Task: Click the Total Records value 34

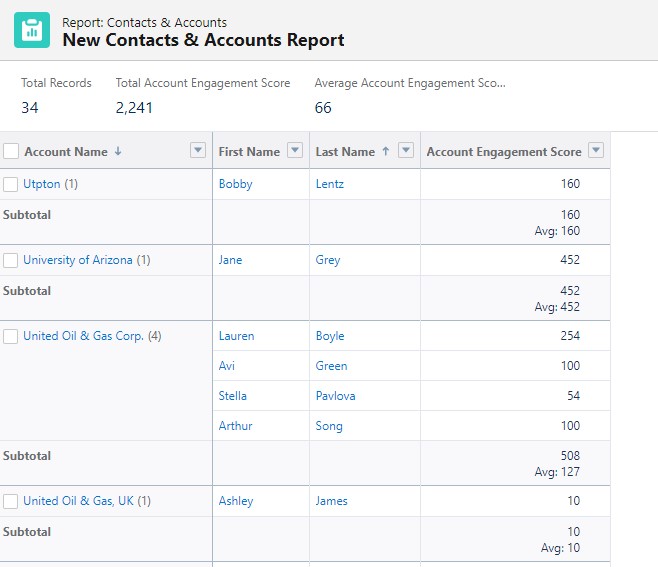Action: coord(30,108)
